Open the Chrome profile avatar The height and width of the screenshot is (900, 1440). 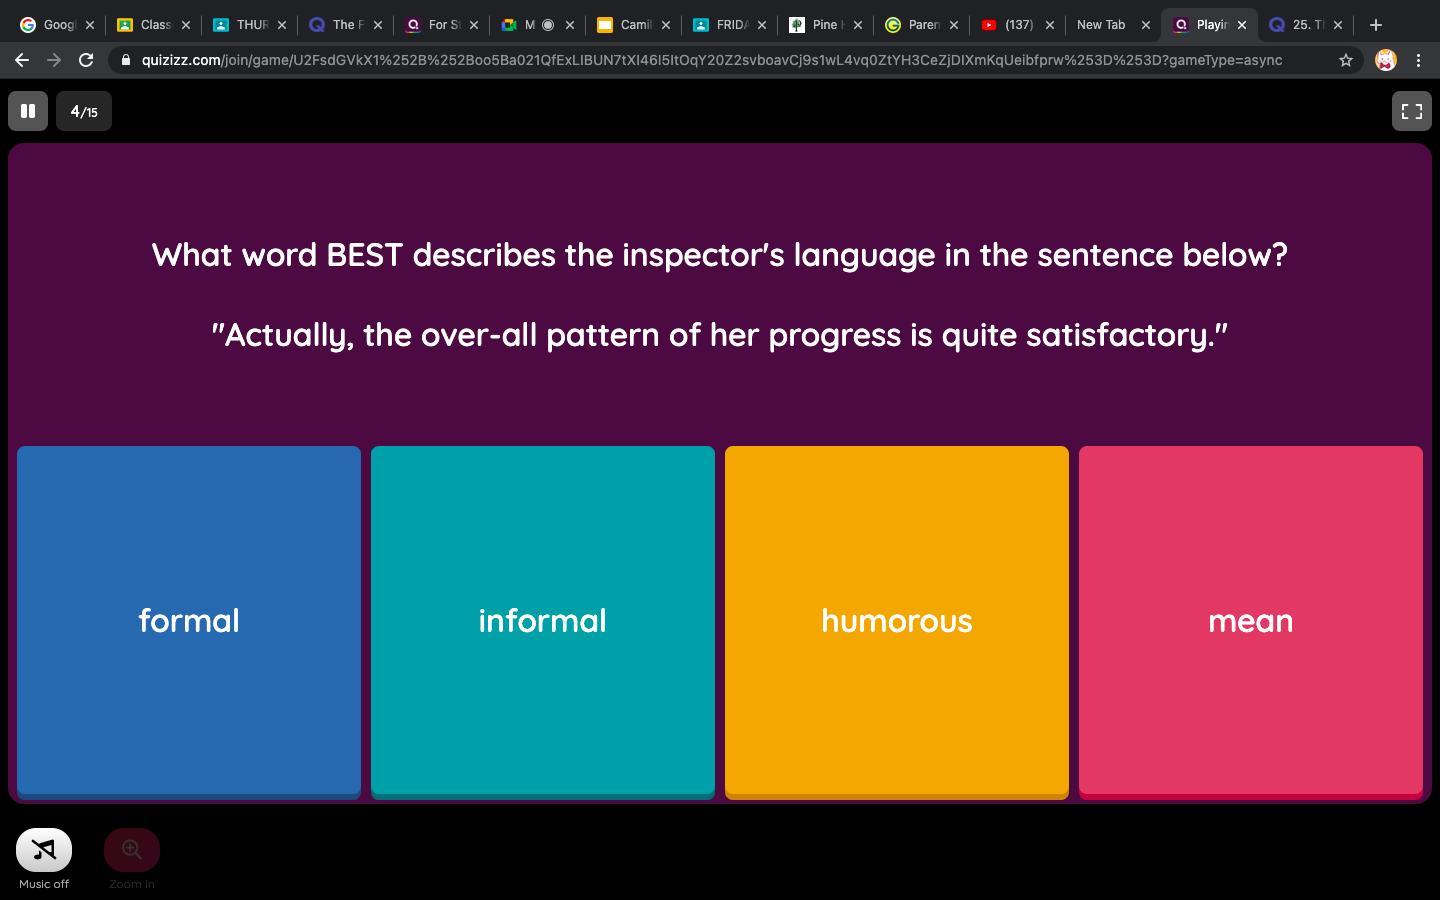(x=1385, y=60)
